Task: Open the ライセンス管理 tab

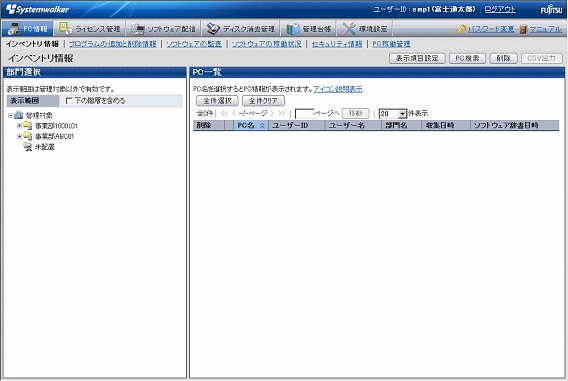Action: click(89, 28)
